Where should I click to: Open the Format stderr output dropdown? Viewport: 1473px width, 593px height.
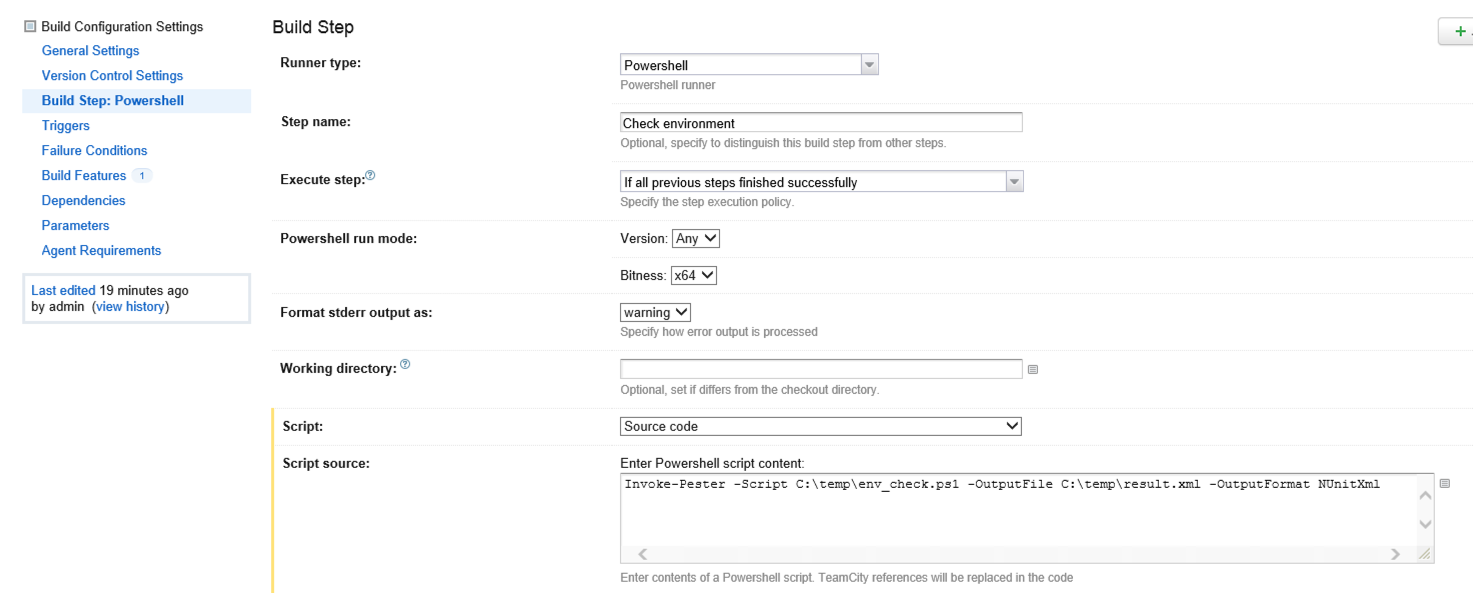coord(655,313)
